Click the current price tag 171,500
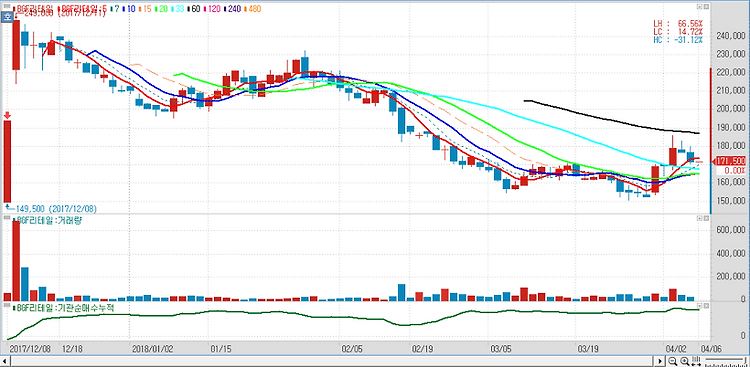Image resolution: width=750 pixels, height=367 pixels. point(730,161)
